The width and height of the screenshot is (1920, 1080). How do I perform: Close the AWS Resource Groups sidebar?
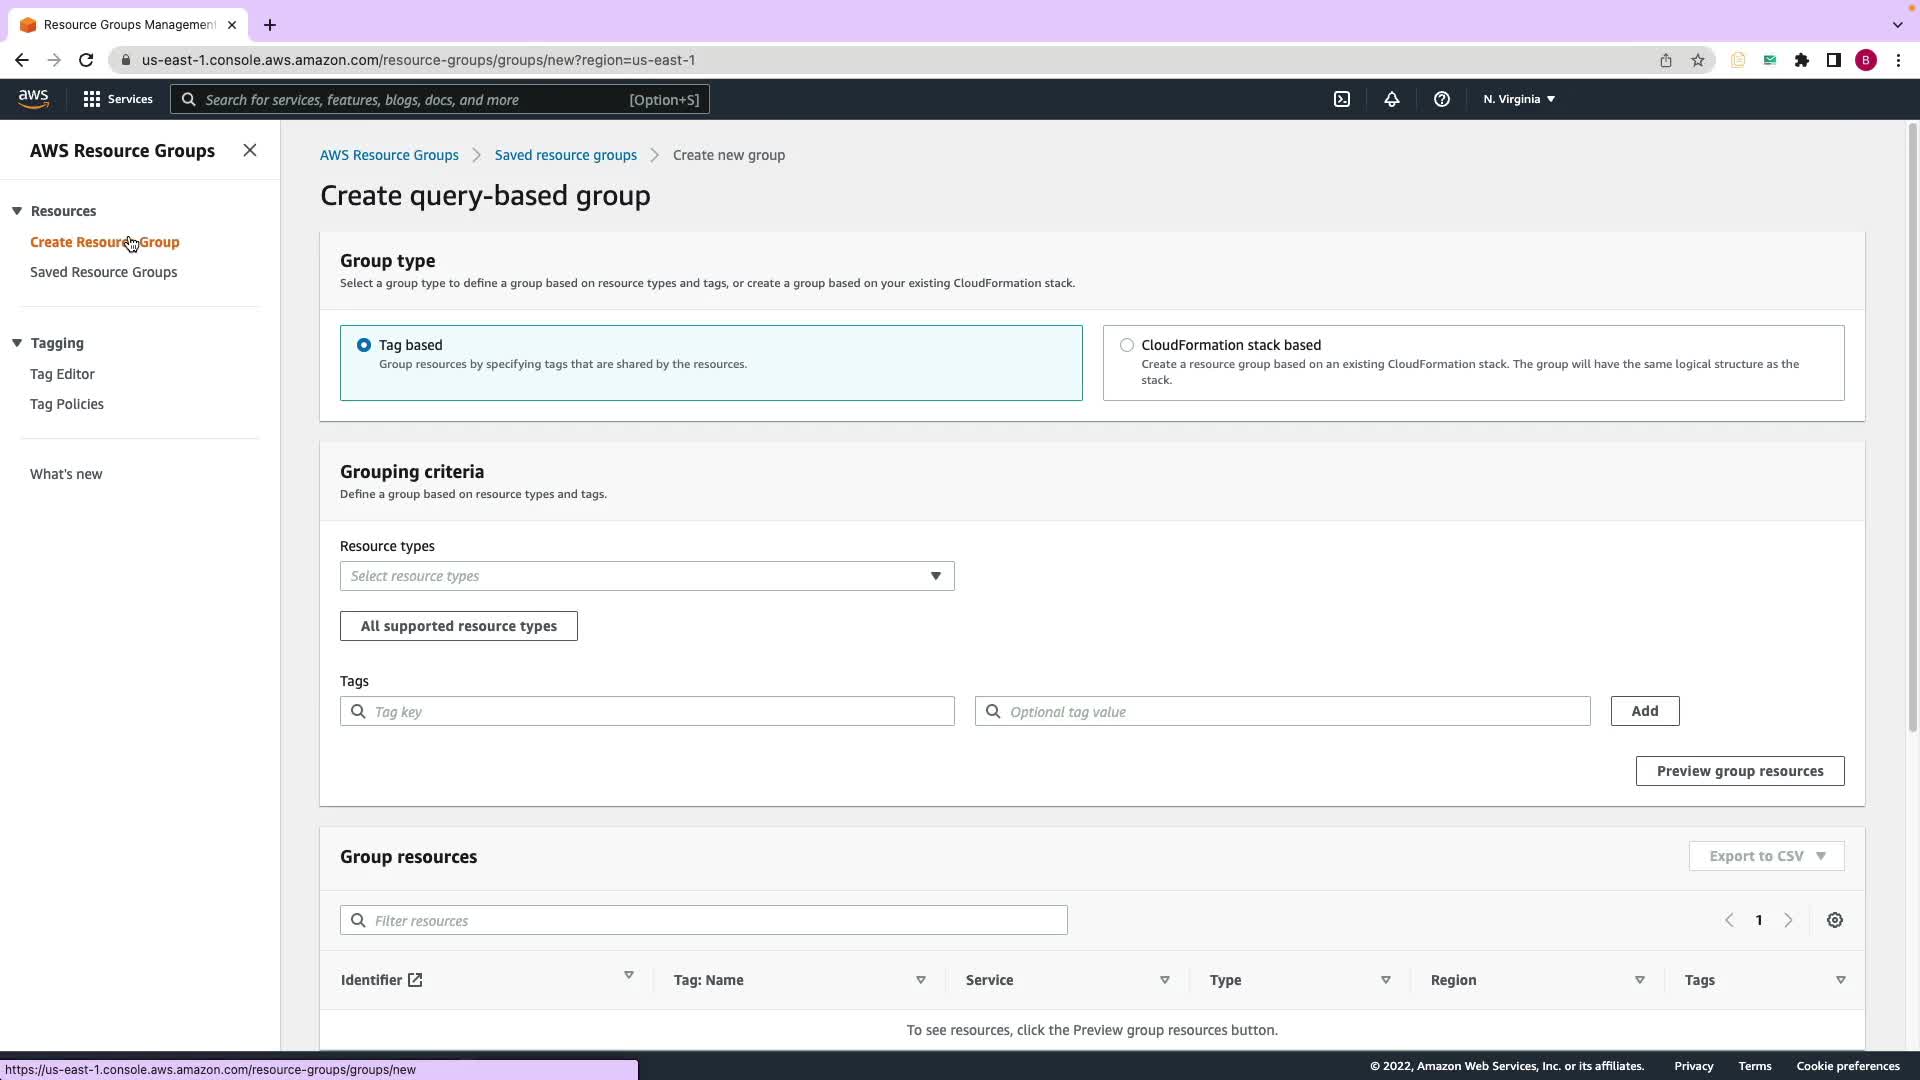[250, 150]
